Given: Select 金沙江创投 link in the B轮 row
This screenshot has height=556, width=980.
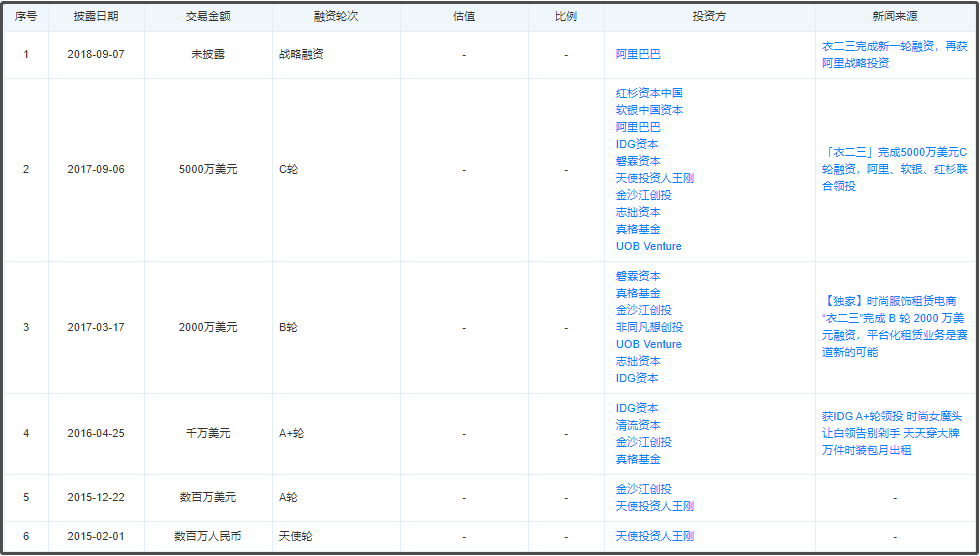Looking at the screenshot, I should (x=643, y=310).
